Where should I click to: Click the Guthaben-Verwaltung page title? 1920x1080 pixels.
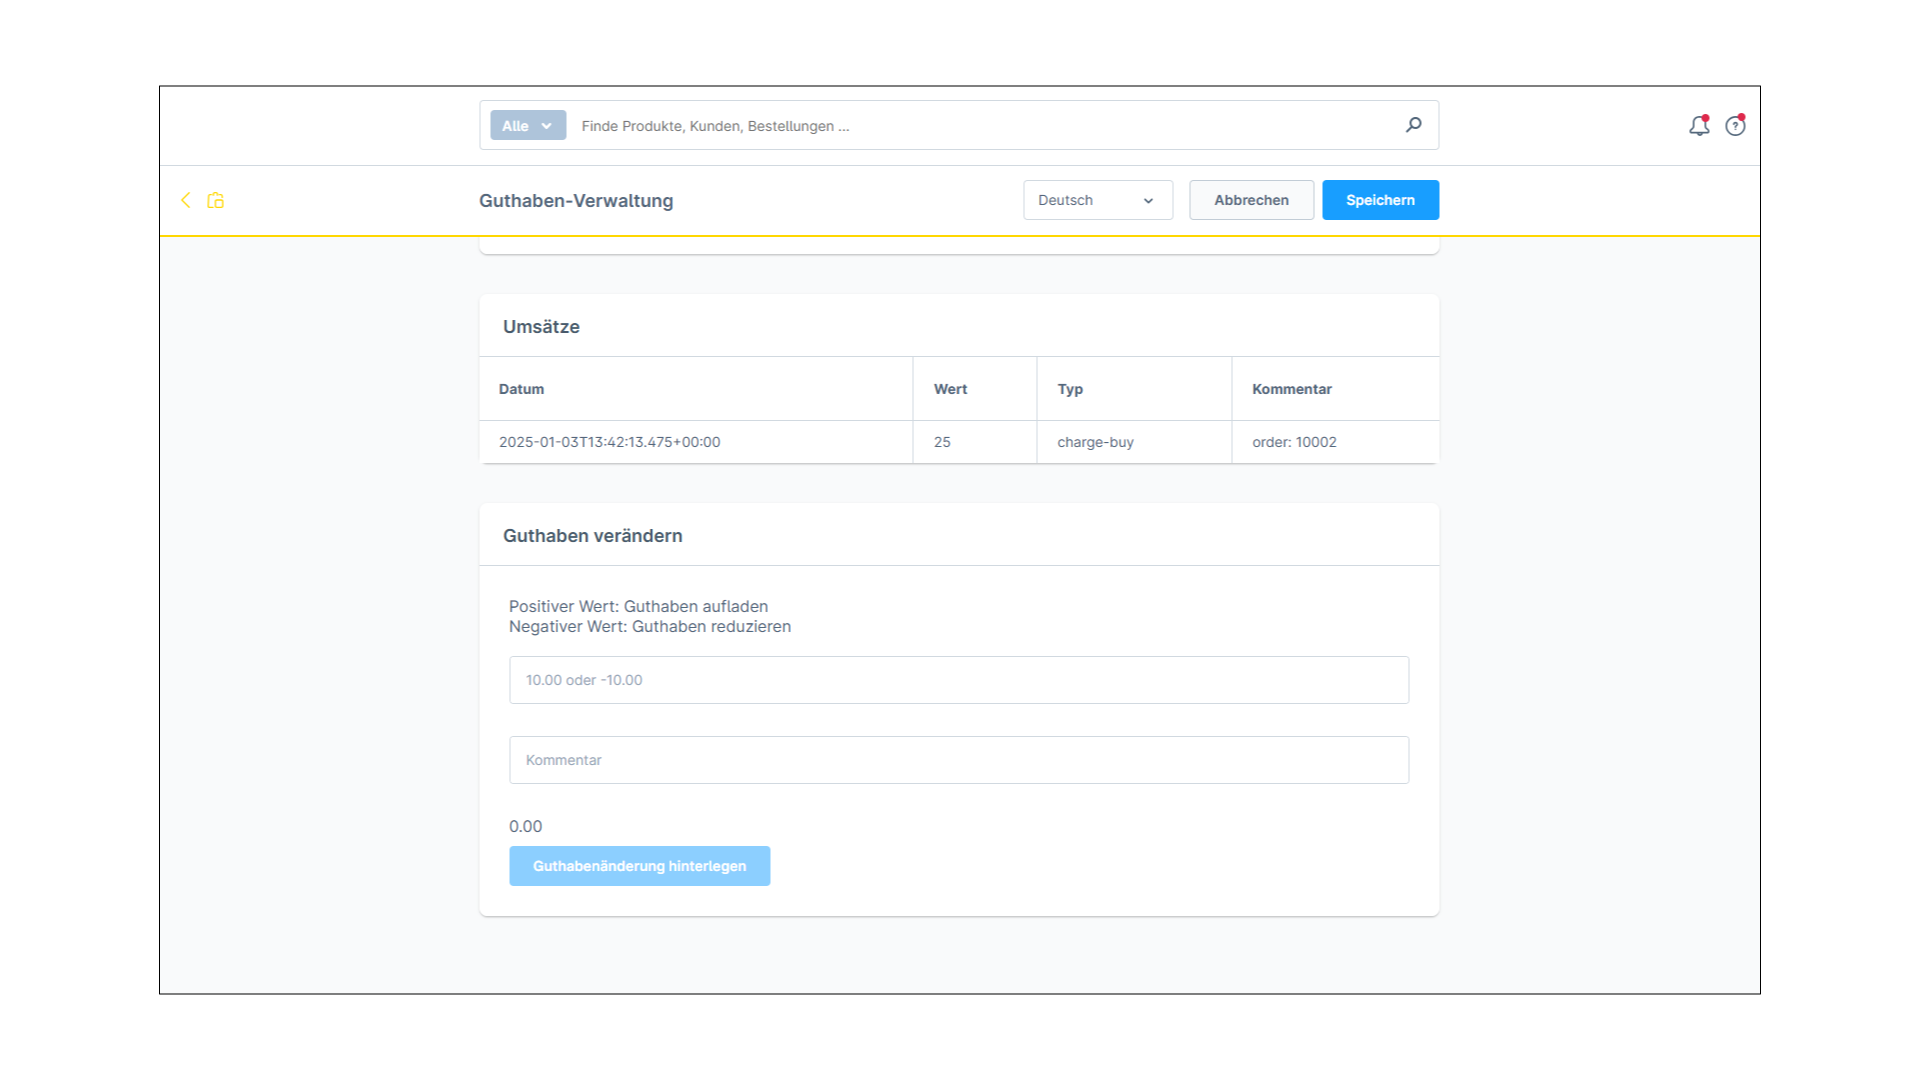pos(576,200)
